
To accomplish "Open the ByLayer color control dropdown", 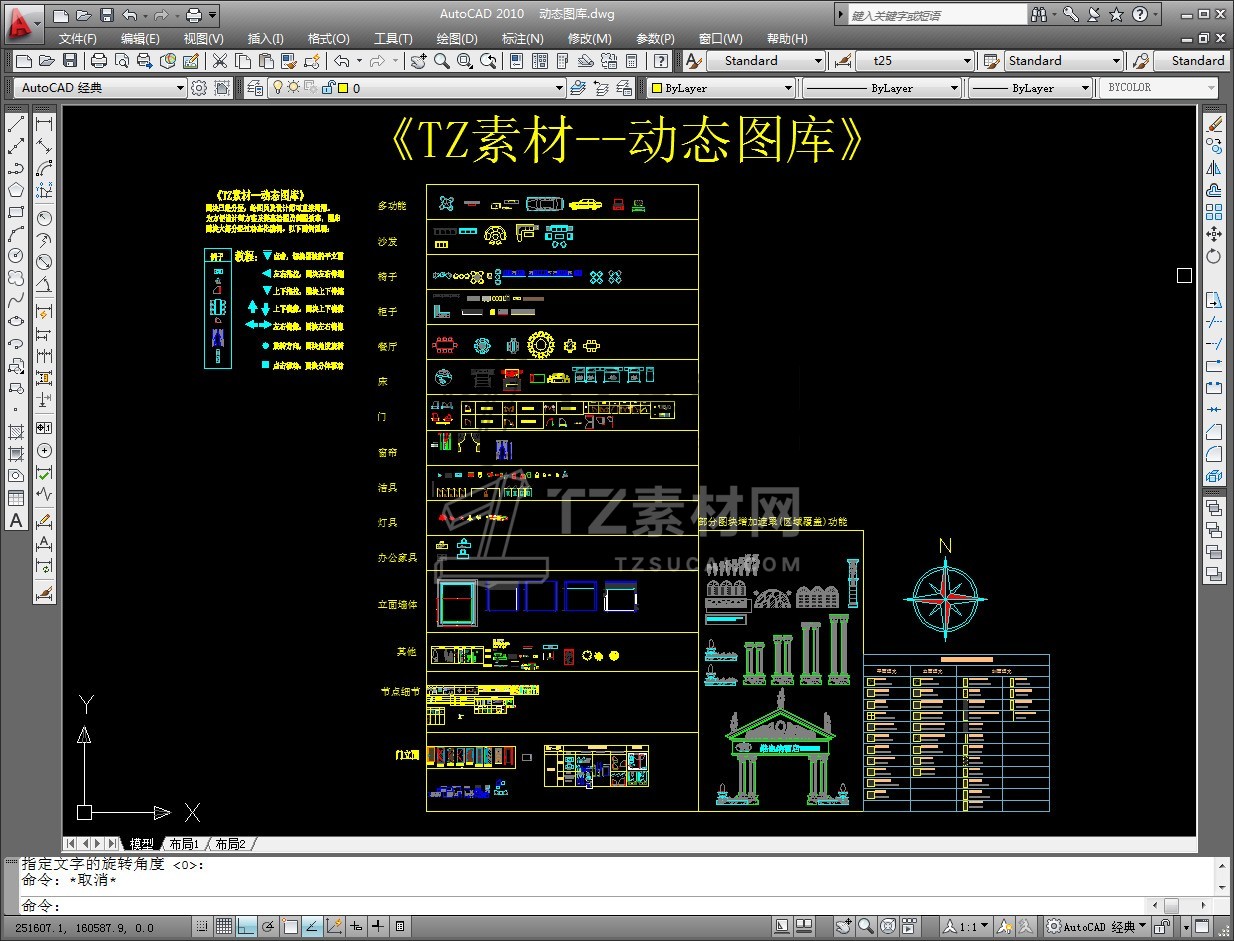I will point(720,88).
